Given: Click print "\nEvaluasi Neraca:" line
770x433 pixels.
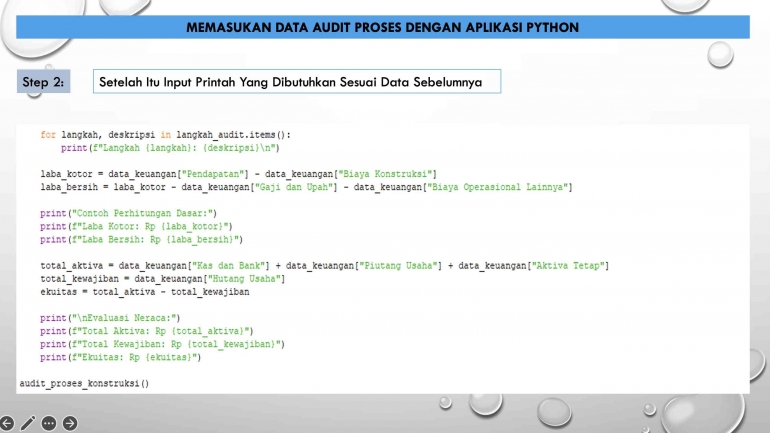Looking at the screenshot, I should point(110,318).
